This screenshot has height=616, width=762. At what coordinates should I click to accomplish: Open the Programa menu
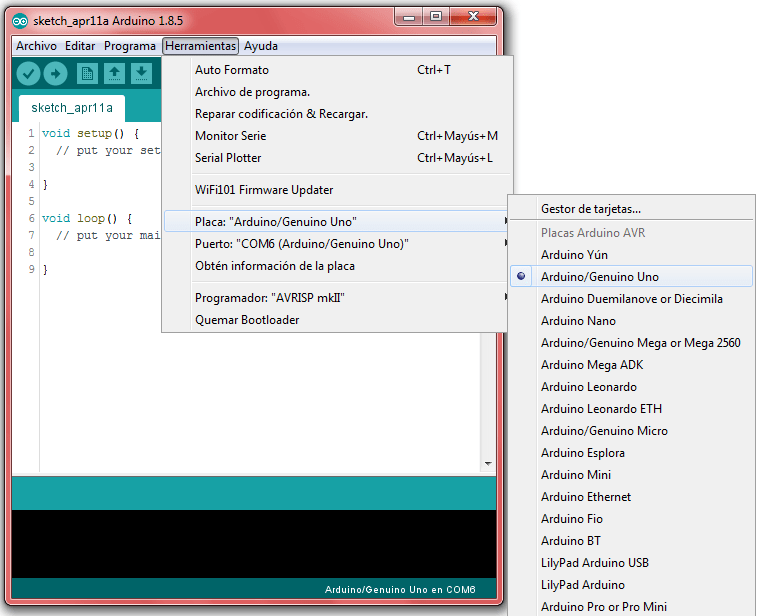130,46
